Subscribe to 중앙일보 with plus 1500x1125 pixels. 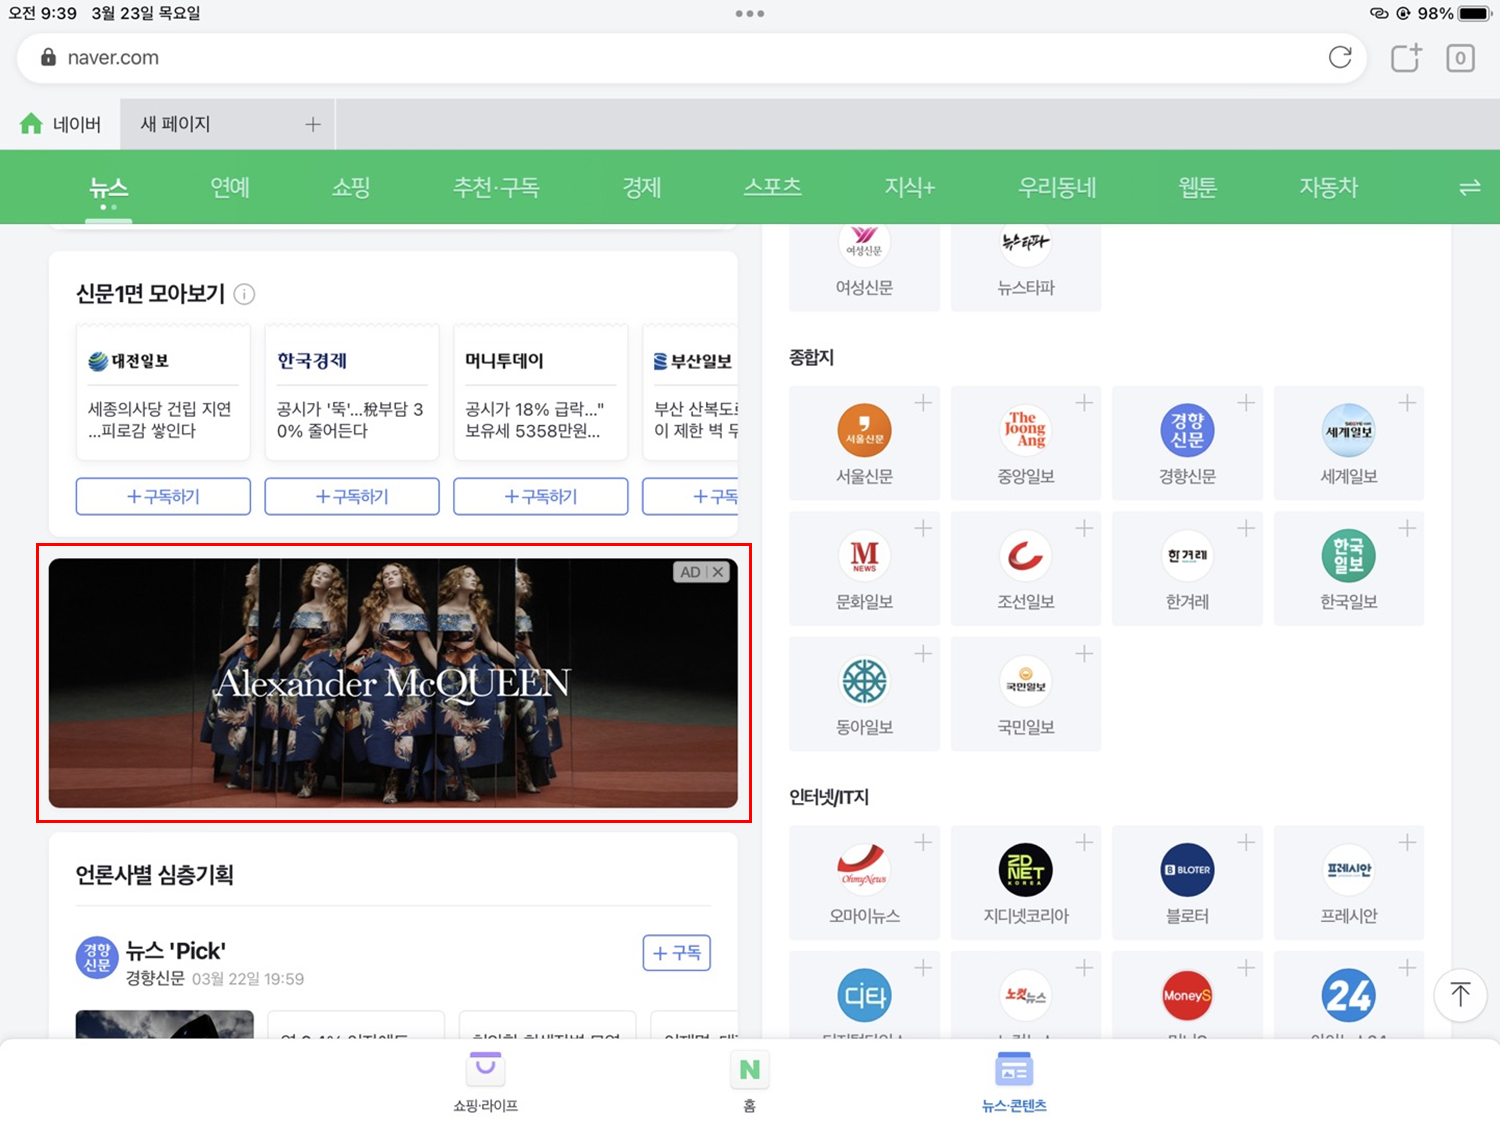1084,403
